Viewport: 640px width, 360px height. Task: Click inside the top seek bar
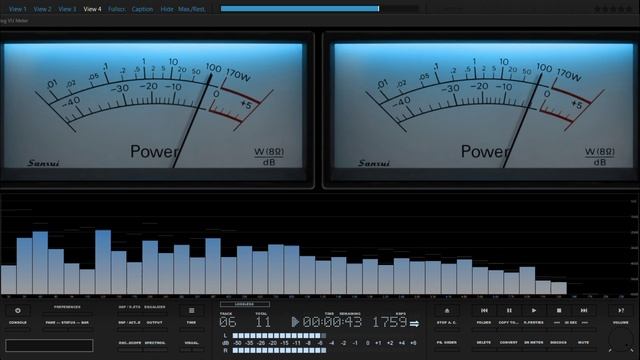click(320, 9)
